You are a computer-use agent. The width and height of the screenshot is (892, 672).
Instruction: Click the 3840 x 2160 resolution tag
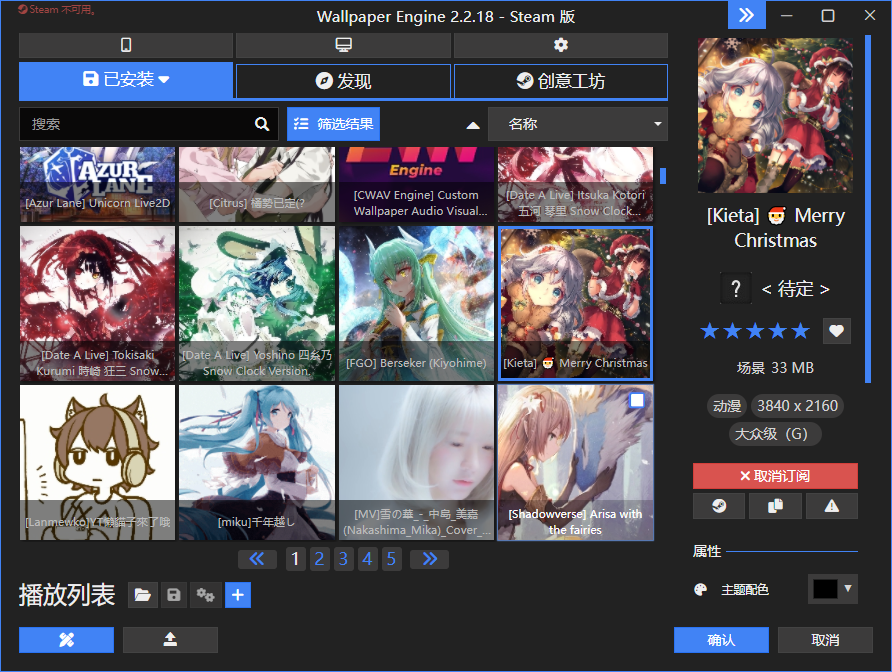coord(797,406)
